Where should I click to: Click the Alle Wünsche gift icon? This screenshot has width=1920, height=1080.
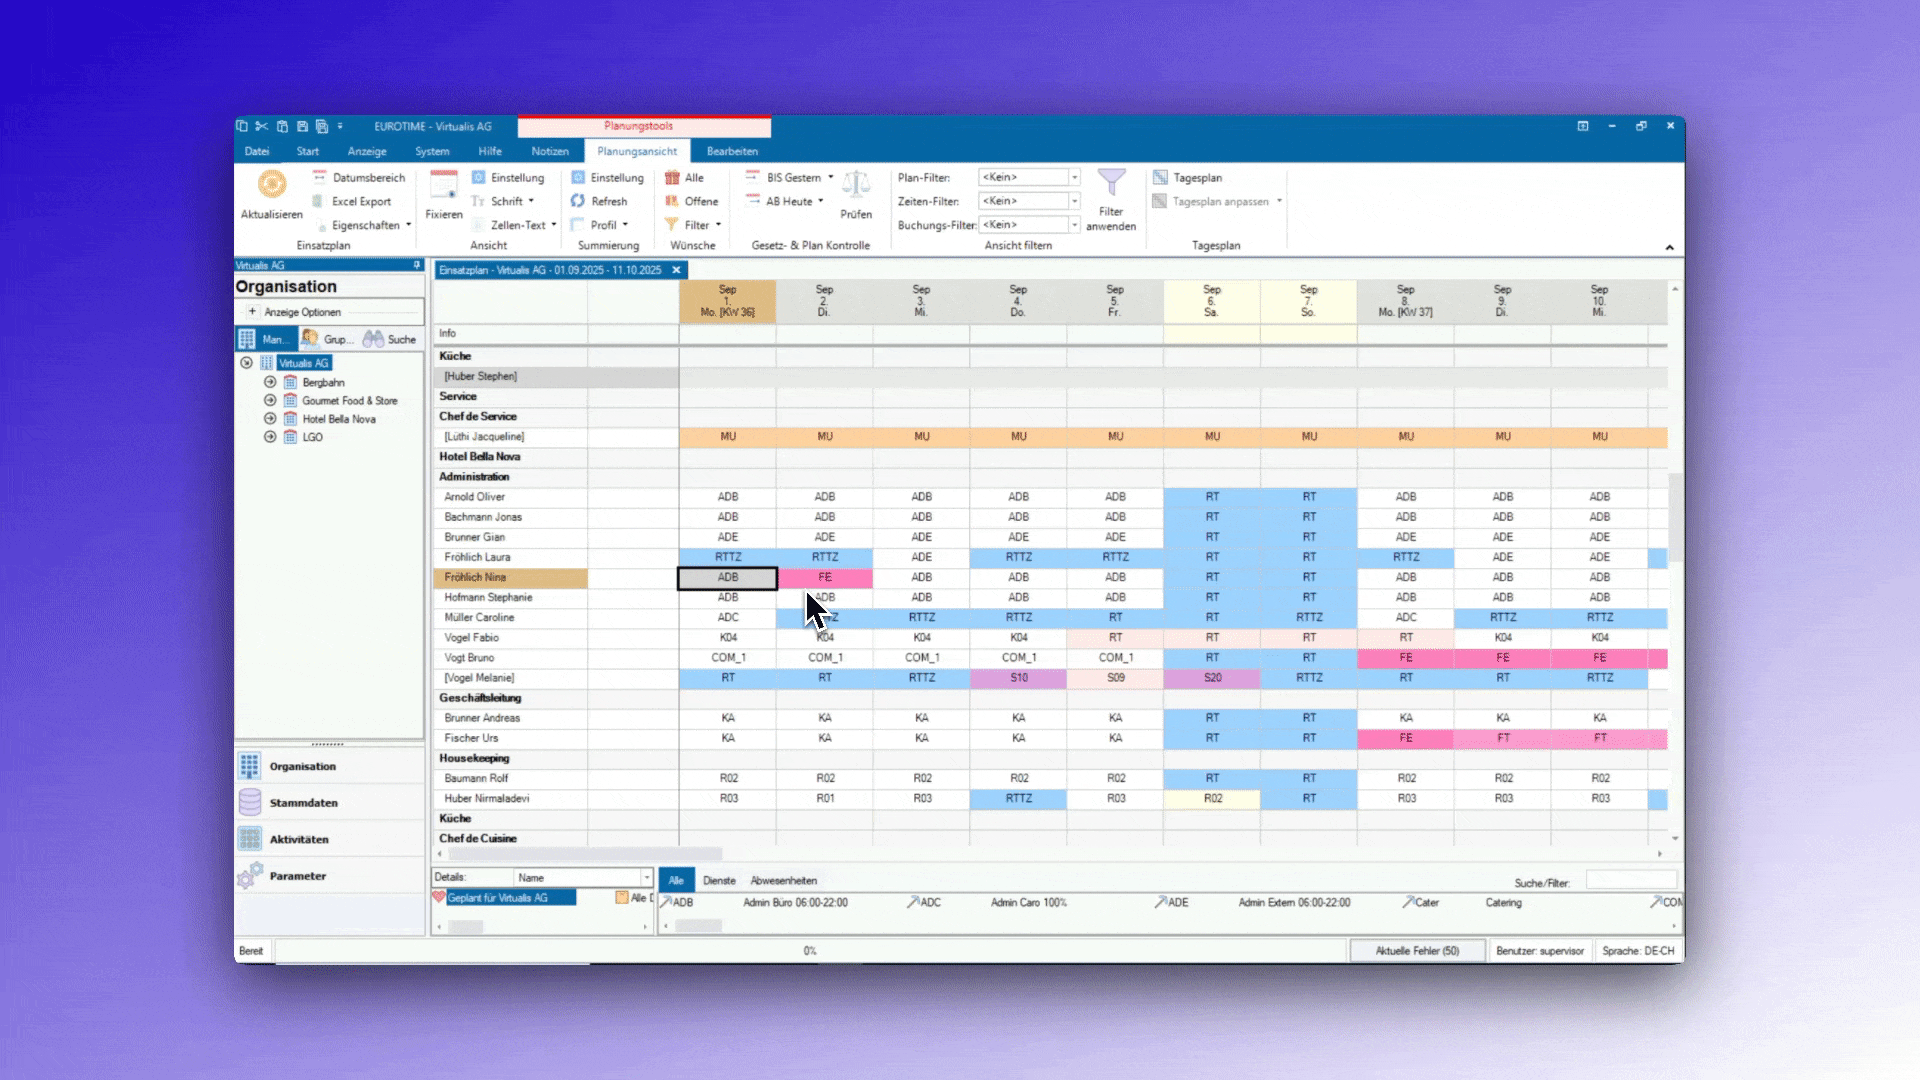672,177
